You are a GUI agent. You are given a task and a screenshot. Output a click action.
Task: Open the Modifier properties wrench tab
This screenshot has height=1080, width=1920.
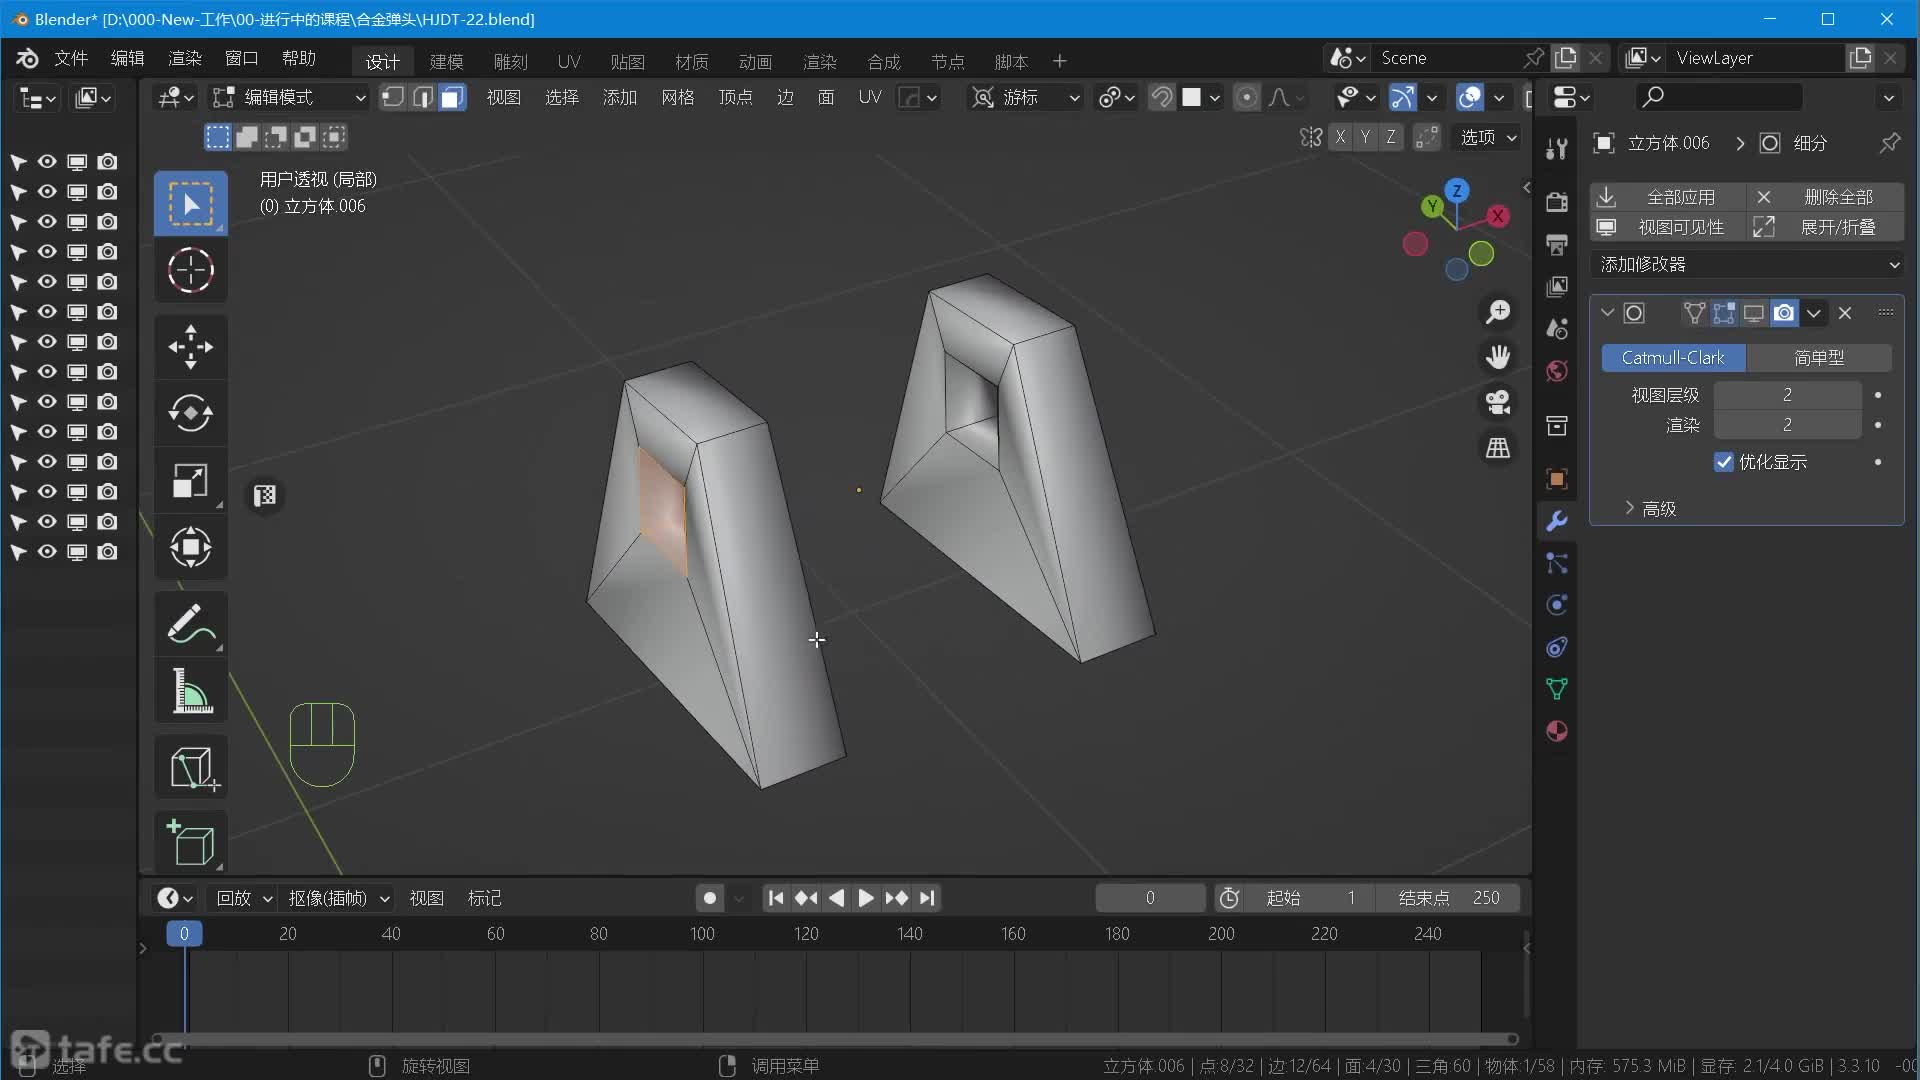click(x=1556, y=521)
